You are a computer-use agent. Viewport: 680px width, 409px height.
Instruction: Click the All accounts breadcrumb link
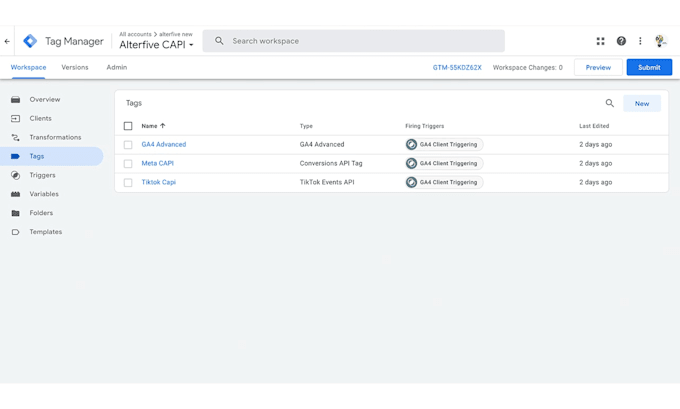pyautogui.click(x=135, y=34)
